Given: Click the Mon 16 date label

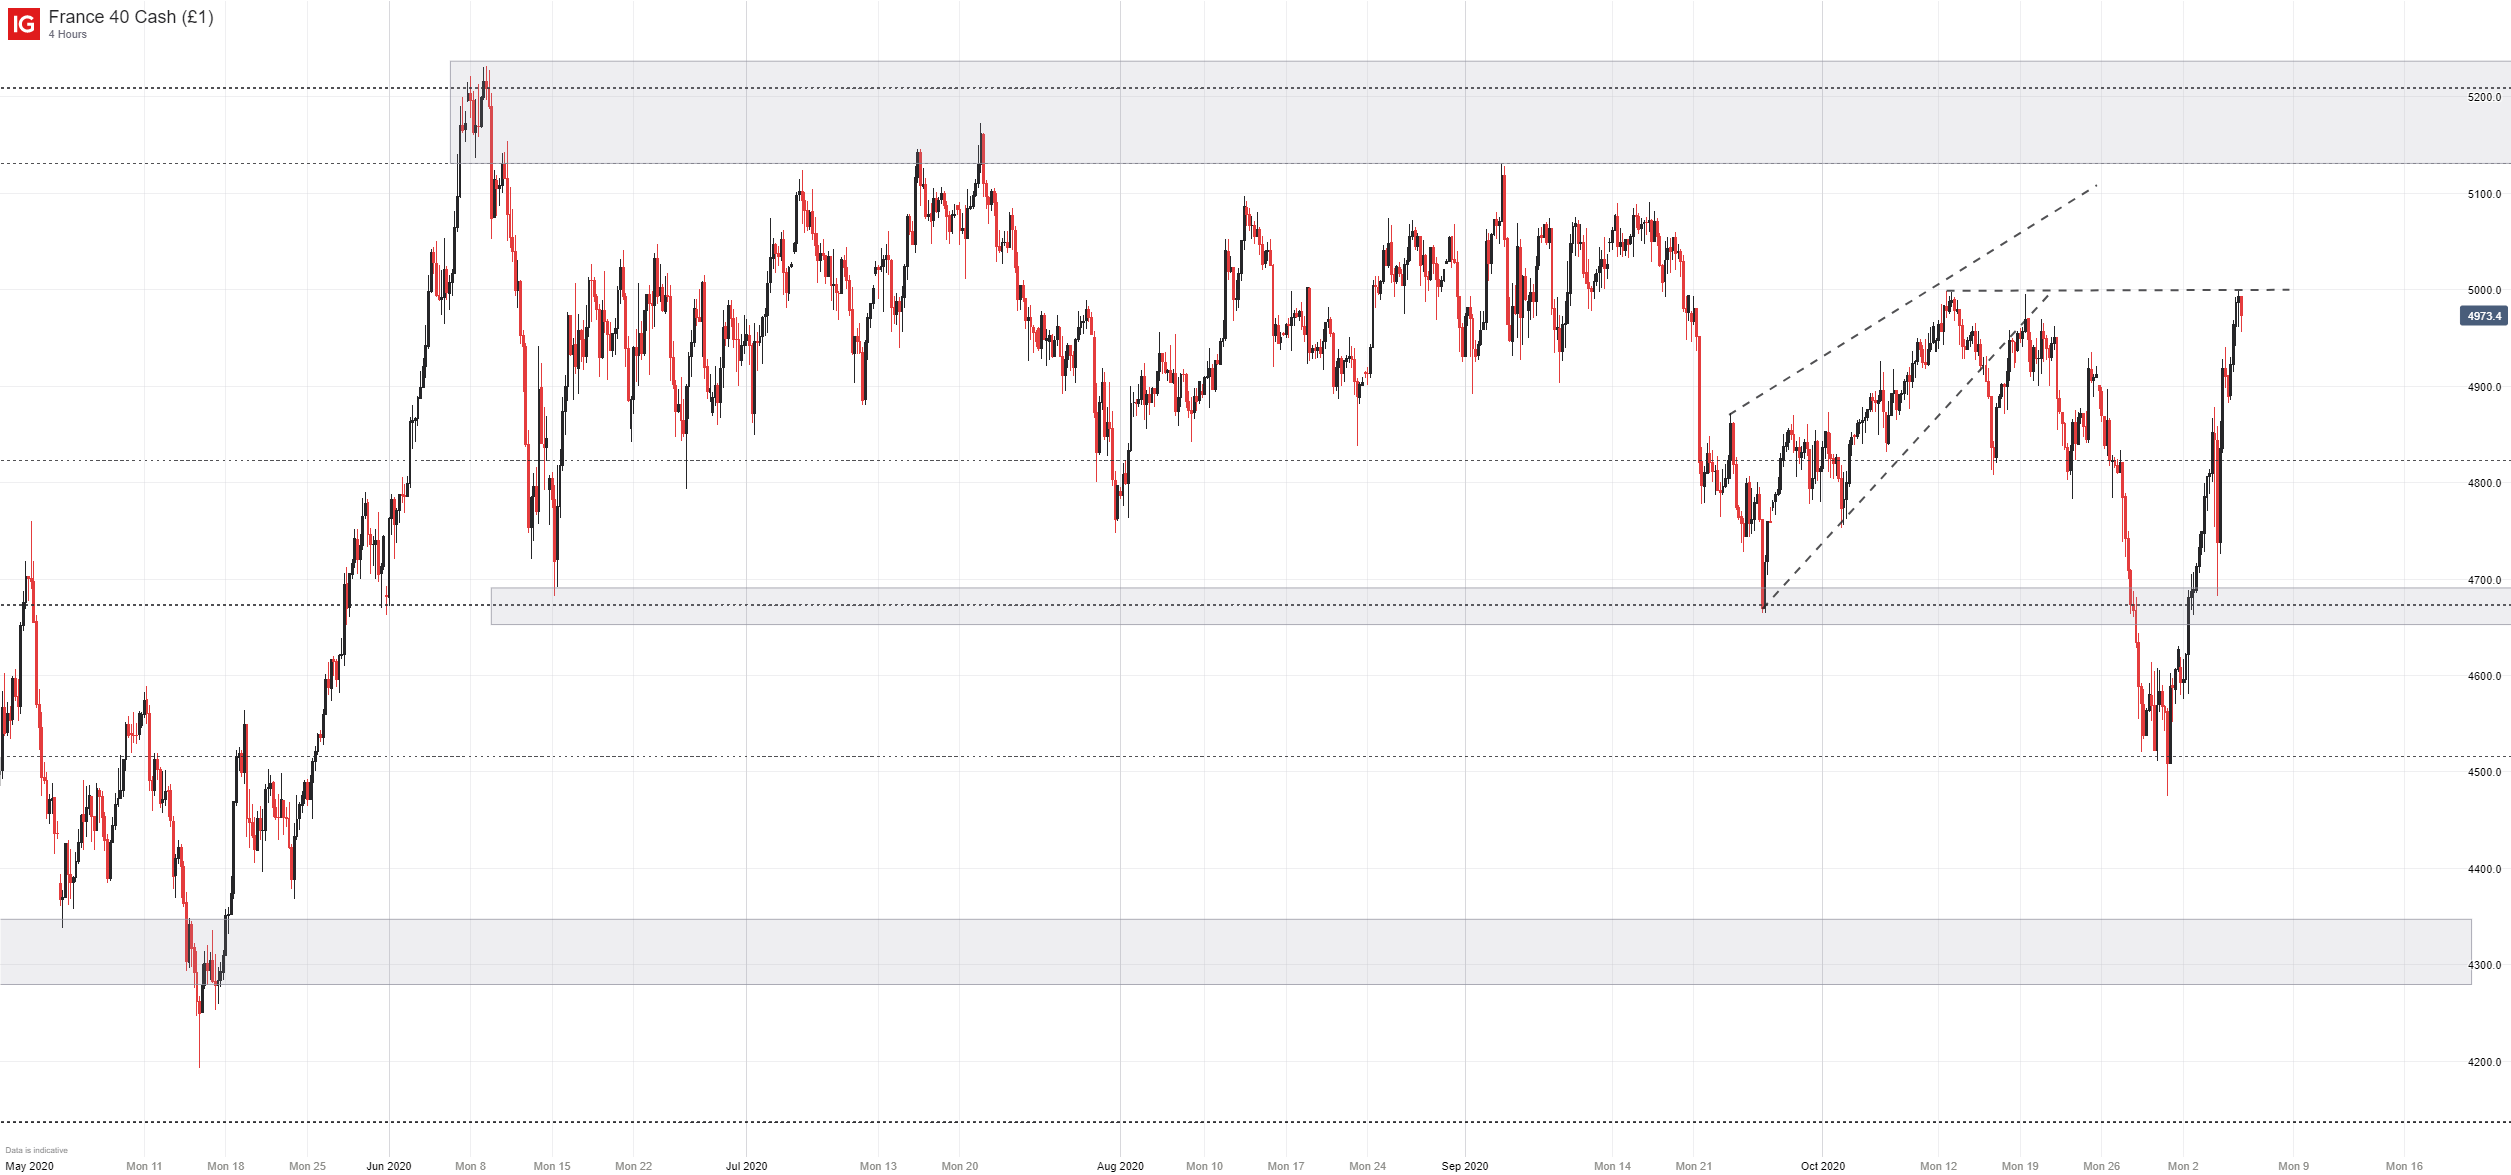Looking at the screenshot, I should 2404,1166.
